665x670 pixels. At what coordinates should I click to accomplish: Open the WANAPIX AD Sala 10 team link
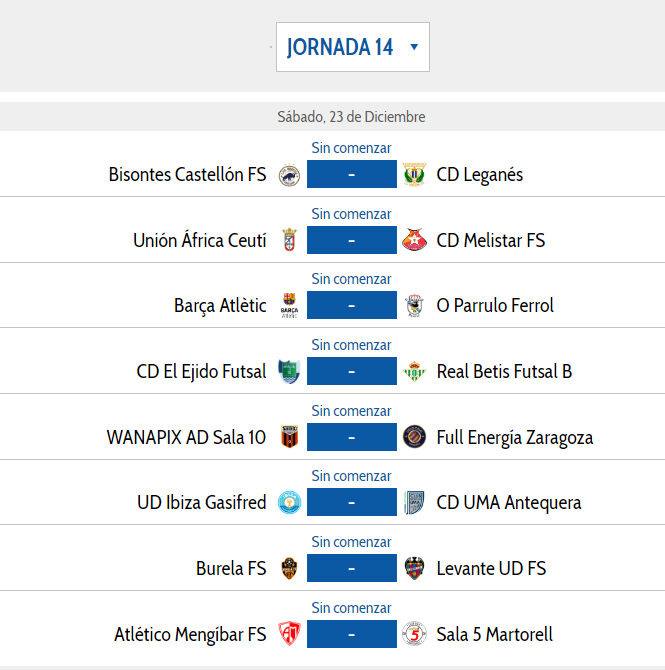[x=186, y=437]
